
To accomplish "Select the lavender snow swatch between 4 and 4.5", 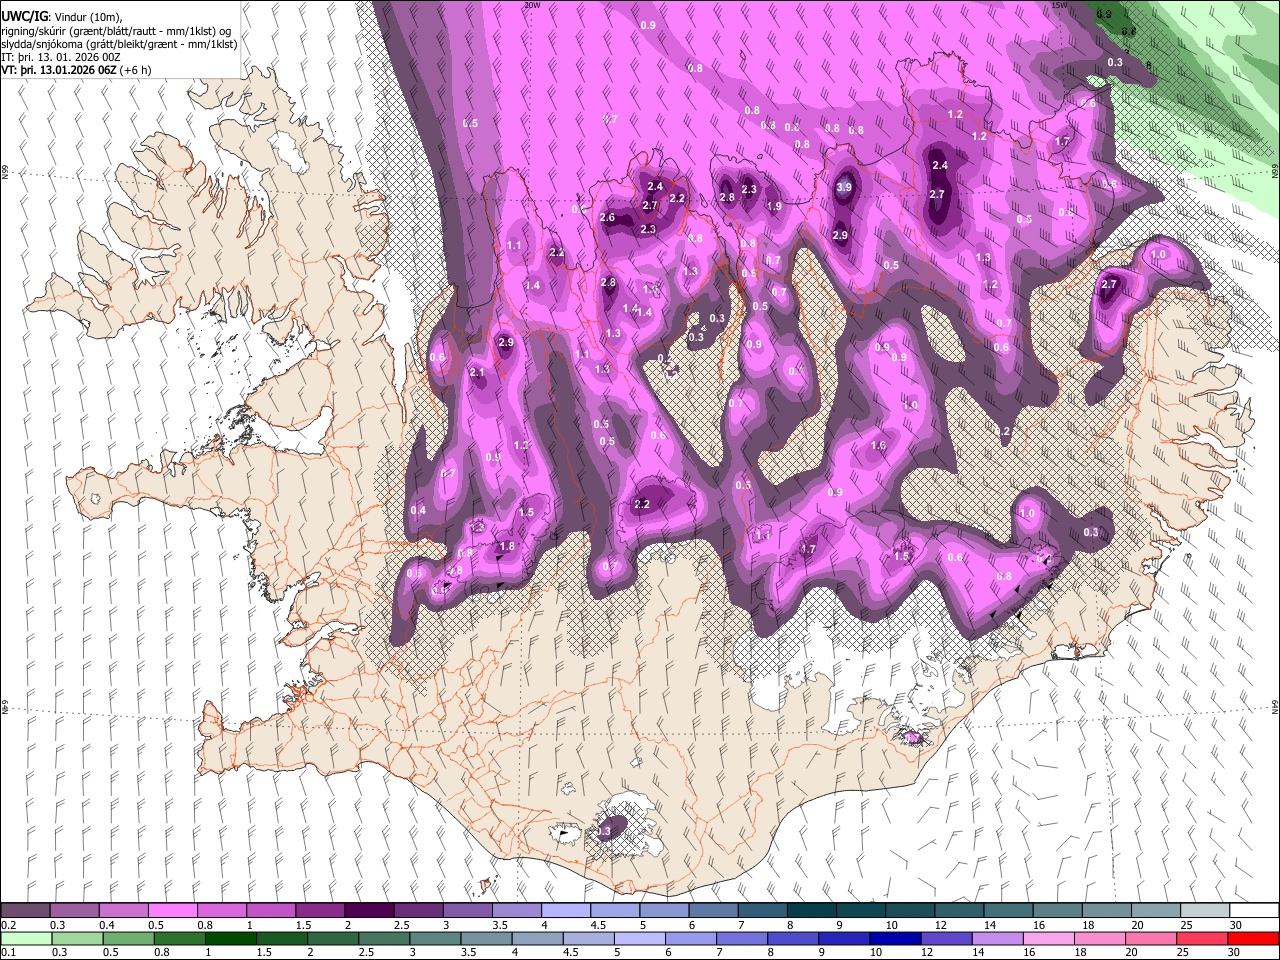I will pyautogui.click(x=565, y=910).
